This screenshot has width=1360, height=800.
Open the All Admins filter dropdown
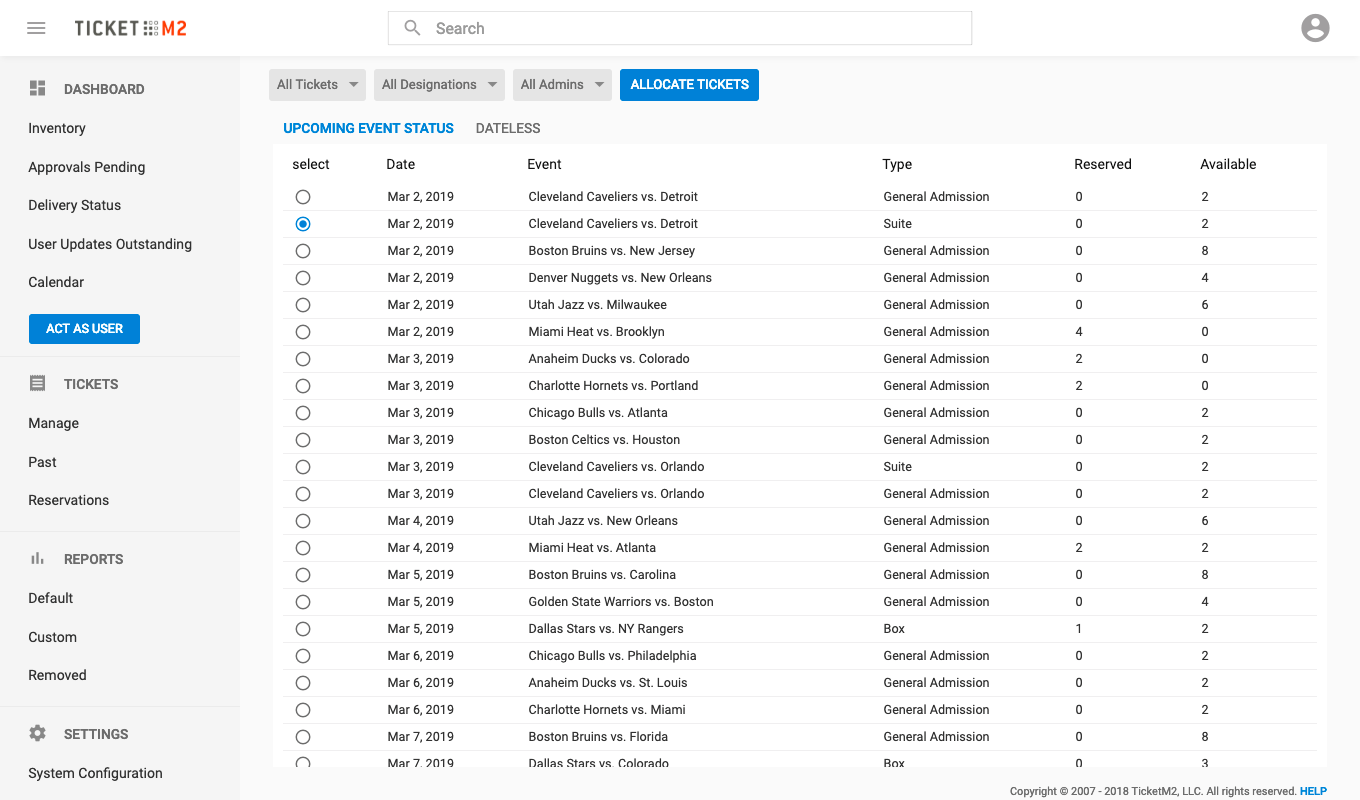click(x=562, y=85)
